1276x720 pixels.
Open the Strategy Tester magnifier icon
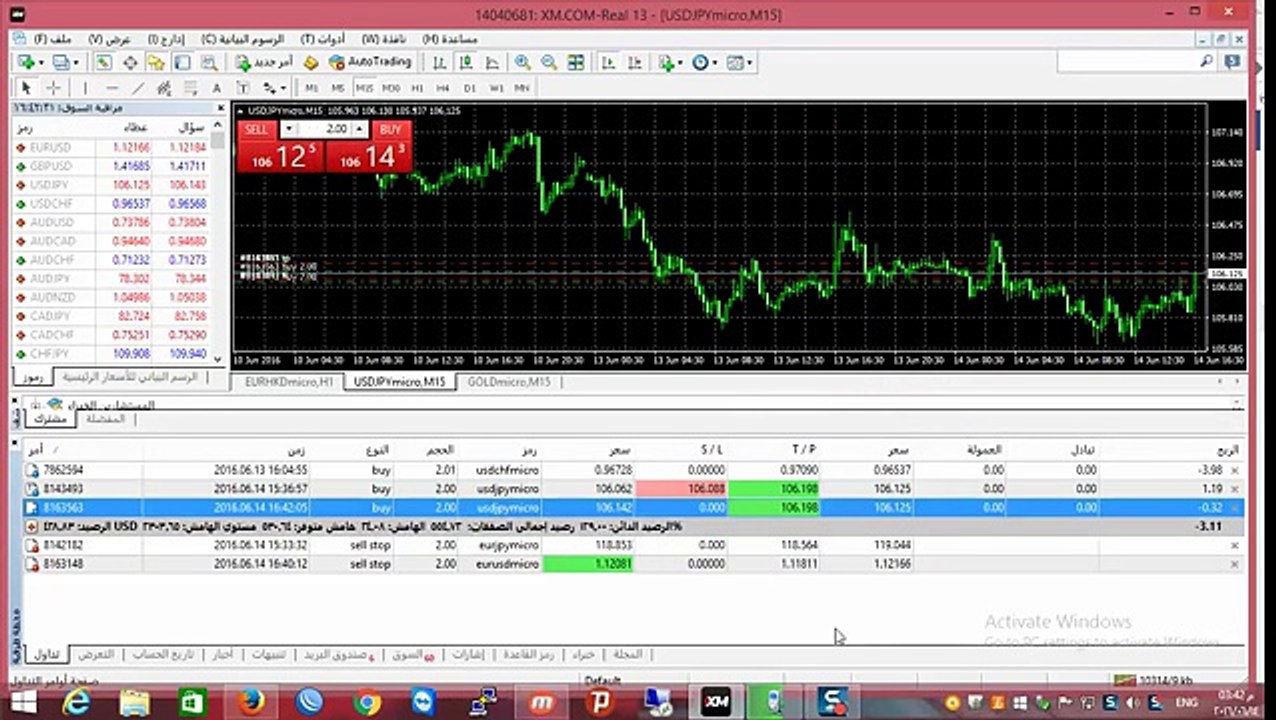click(208, 62)
